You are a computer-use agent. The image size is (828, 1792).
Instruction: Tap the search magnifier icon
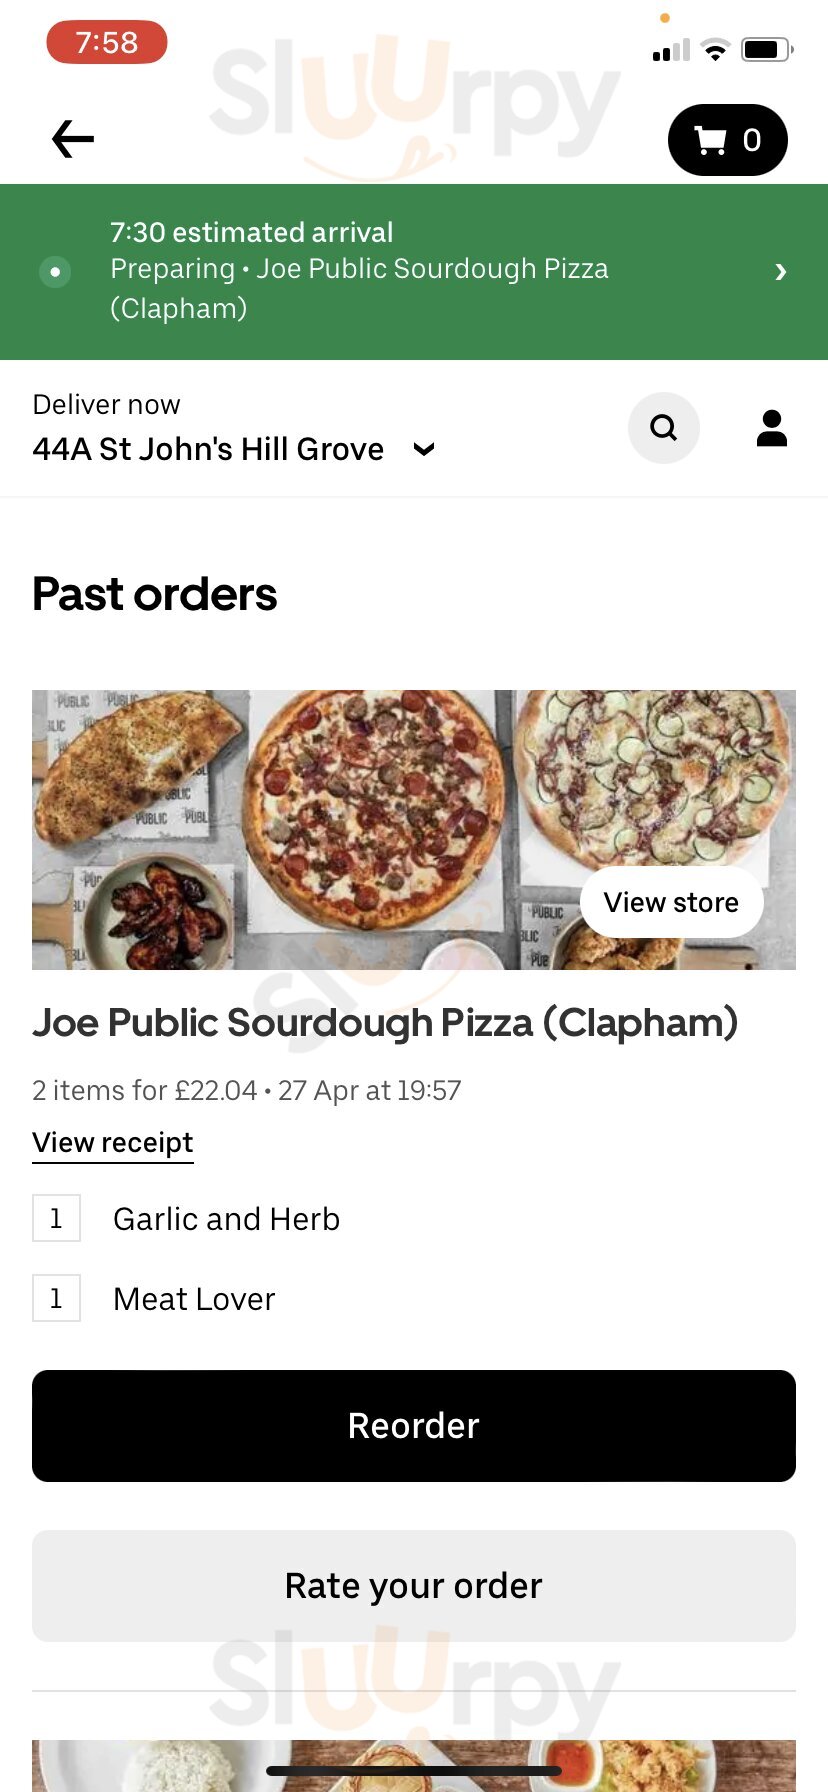click(663, 428)
